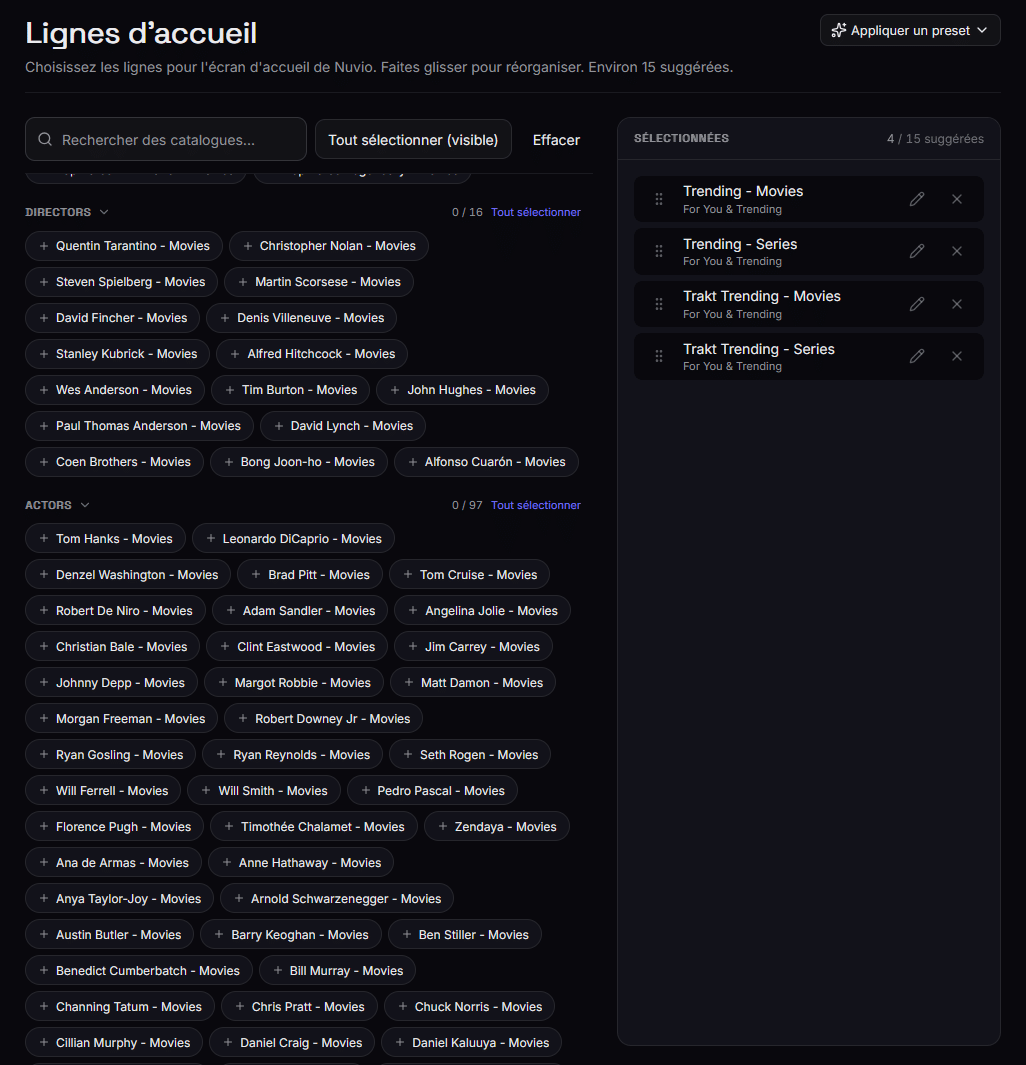
Task: Click the Effacer button
Action: [556, 140]
